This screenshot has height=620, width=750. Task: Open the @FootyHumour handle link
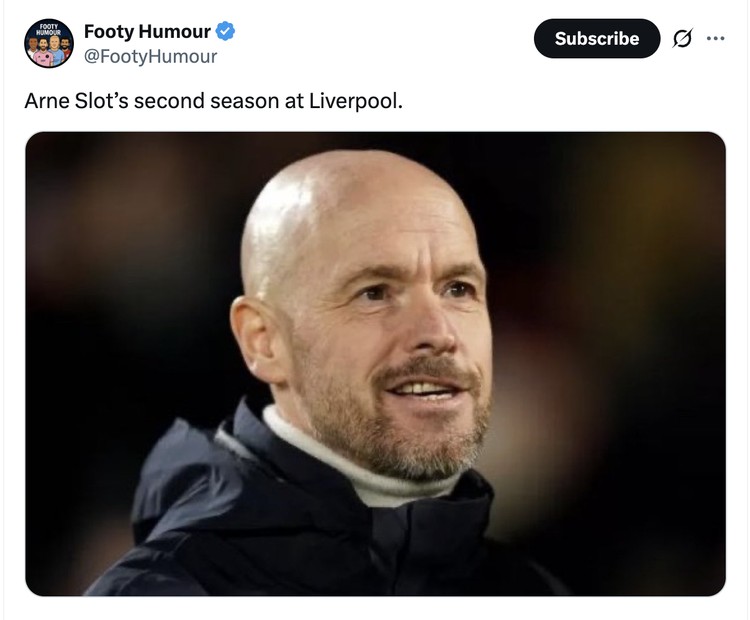(150, 56)
